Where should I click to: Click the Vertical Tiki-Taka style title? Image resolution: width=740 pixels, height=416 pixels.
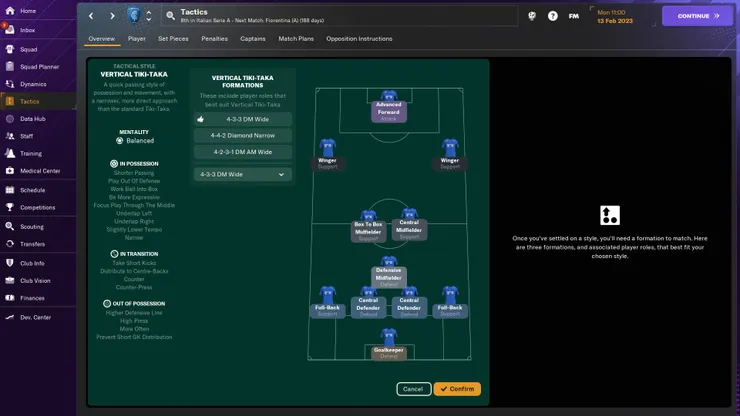pos(134,74)
